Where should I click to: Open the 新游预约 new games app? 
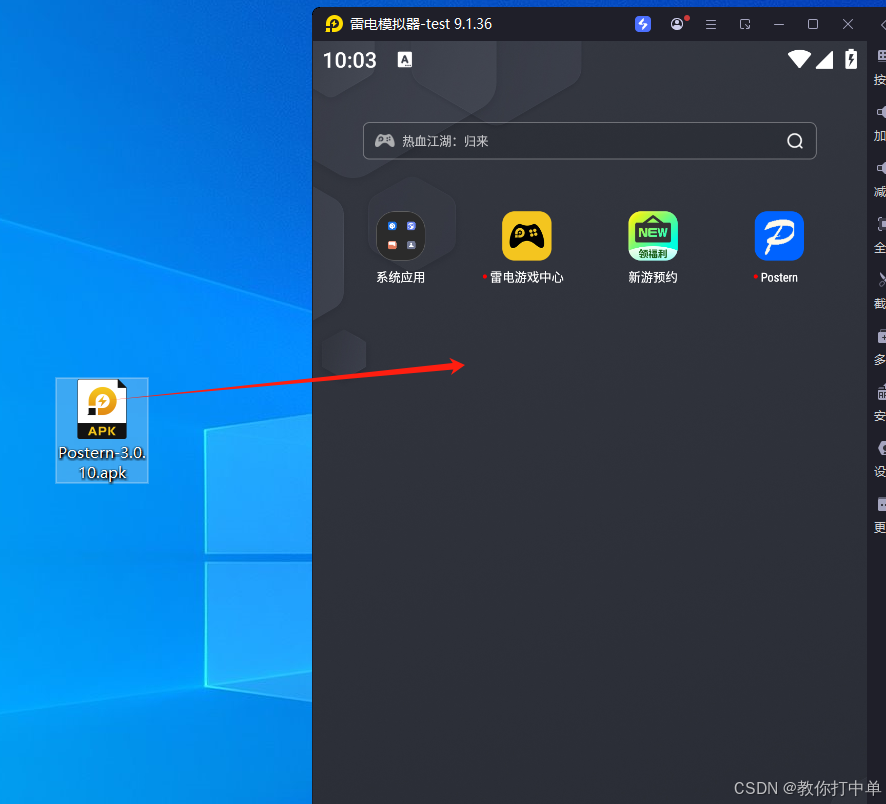click(x=653, y=236)
